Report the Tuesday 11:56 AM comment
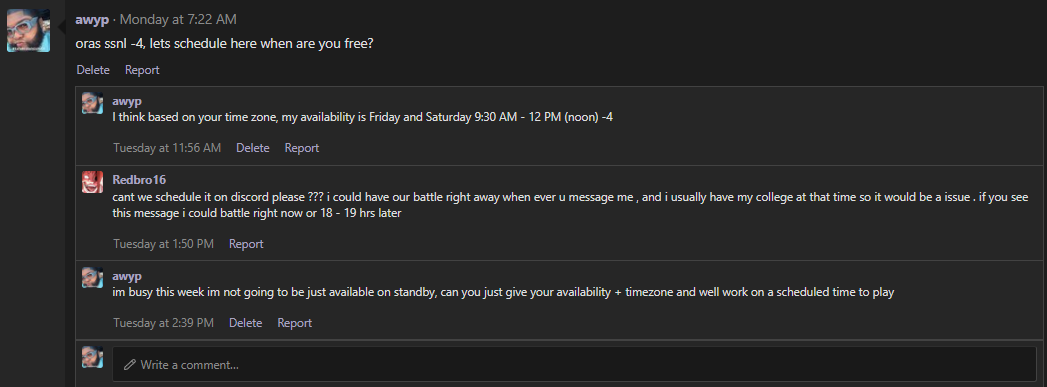1047x387 pixels. (x=302, y=148)
